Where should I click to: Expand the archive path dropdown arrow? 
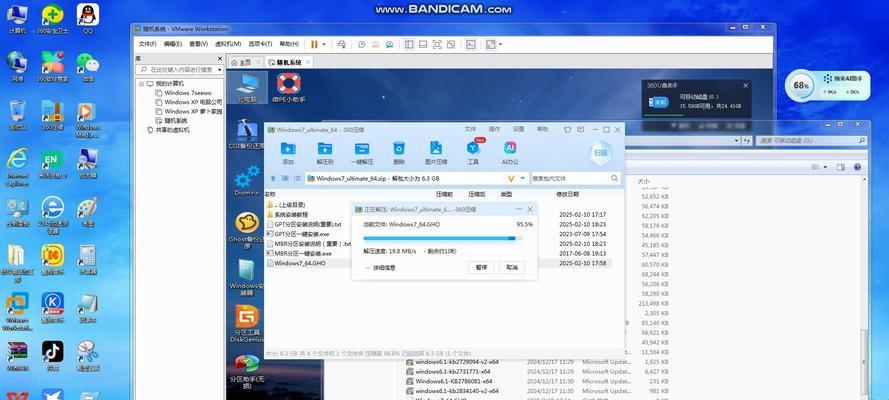pyautogui.click(x=522, y=178)
